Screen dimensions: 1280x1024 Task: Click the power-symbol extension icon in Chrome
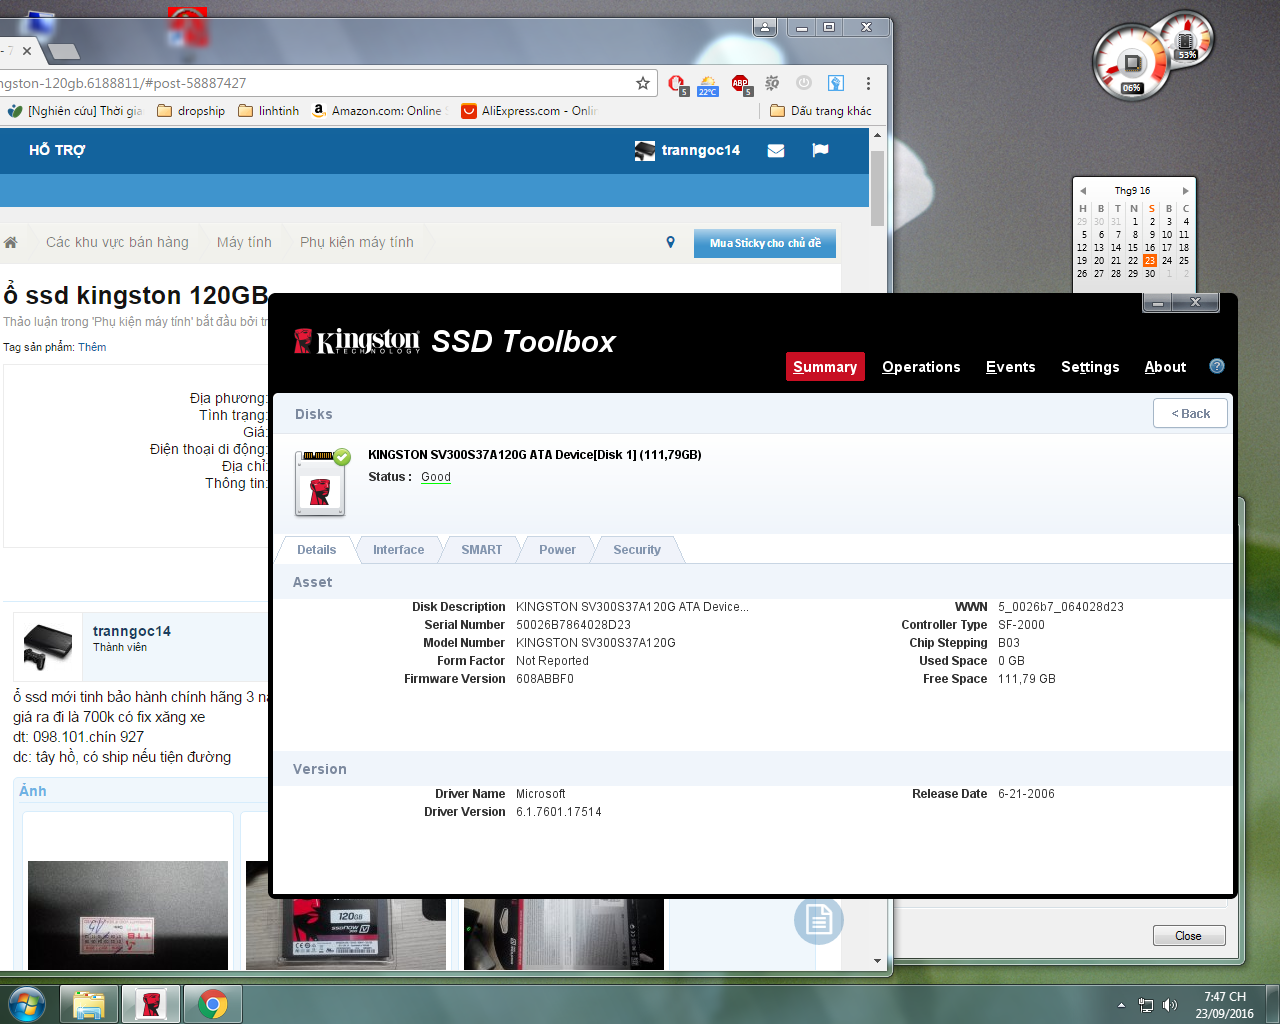pyautogui.click(x=804, y=83)
